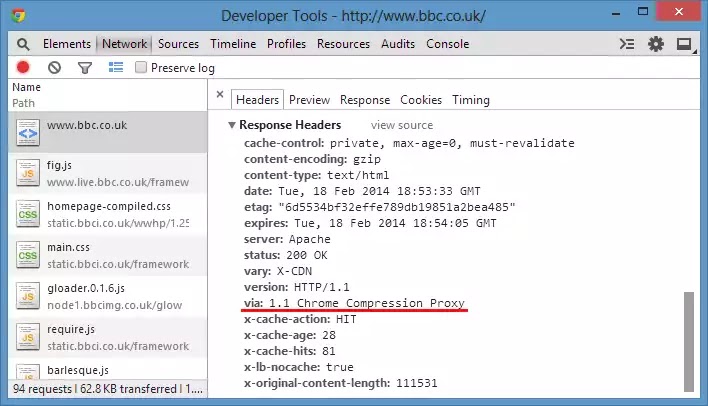Click the 94 requests status bar summary
708x406 pixels.
(107, 389)
